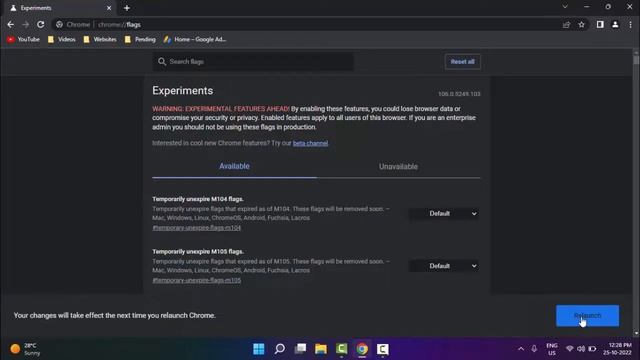Click the ENG US language indicator
The image size is (640, 360).
pyautogui.click(x=552, y=349)
